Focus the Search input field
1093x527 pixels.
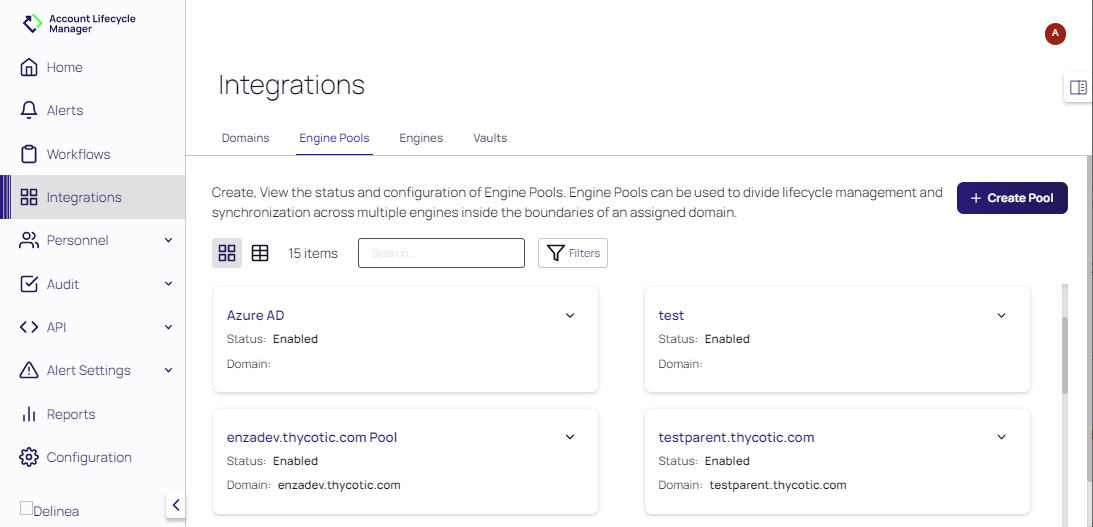[x=441, y=253]
